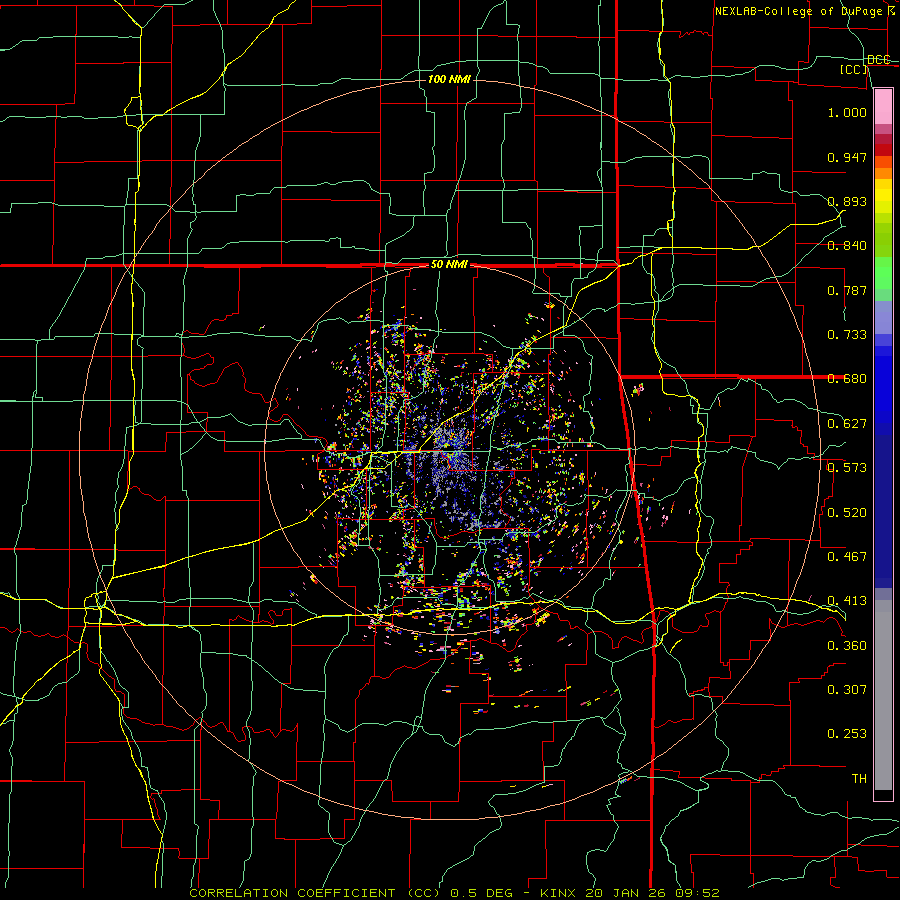Click the 0.627 value on the color scale
This screenshot has height=900, width=900.
coord(847,424)
